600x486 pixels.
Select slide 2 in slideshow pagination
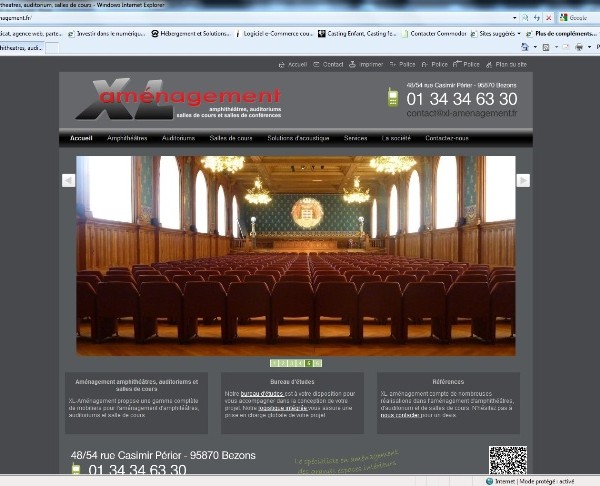[x=283, y=363]
